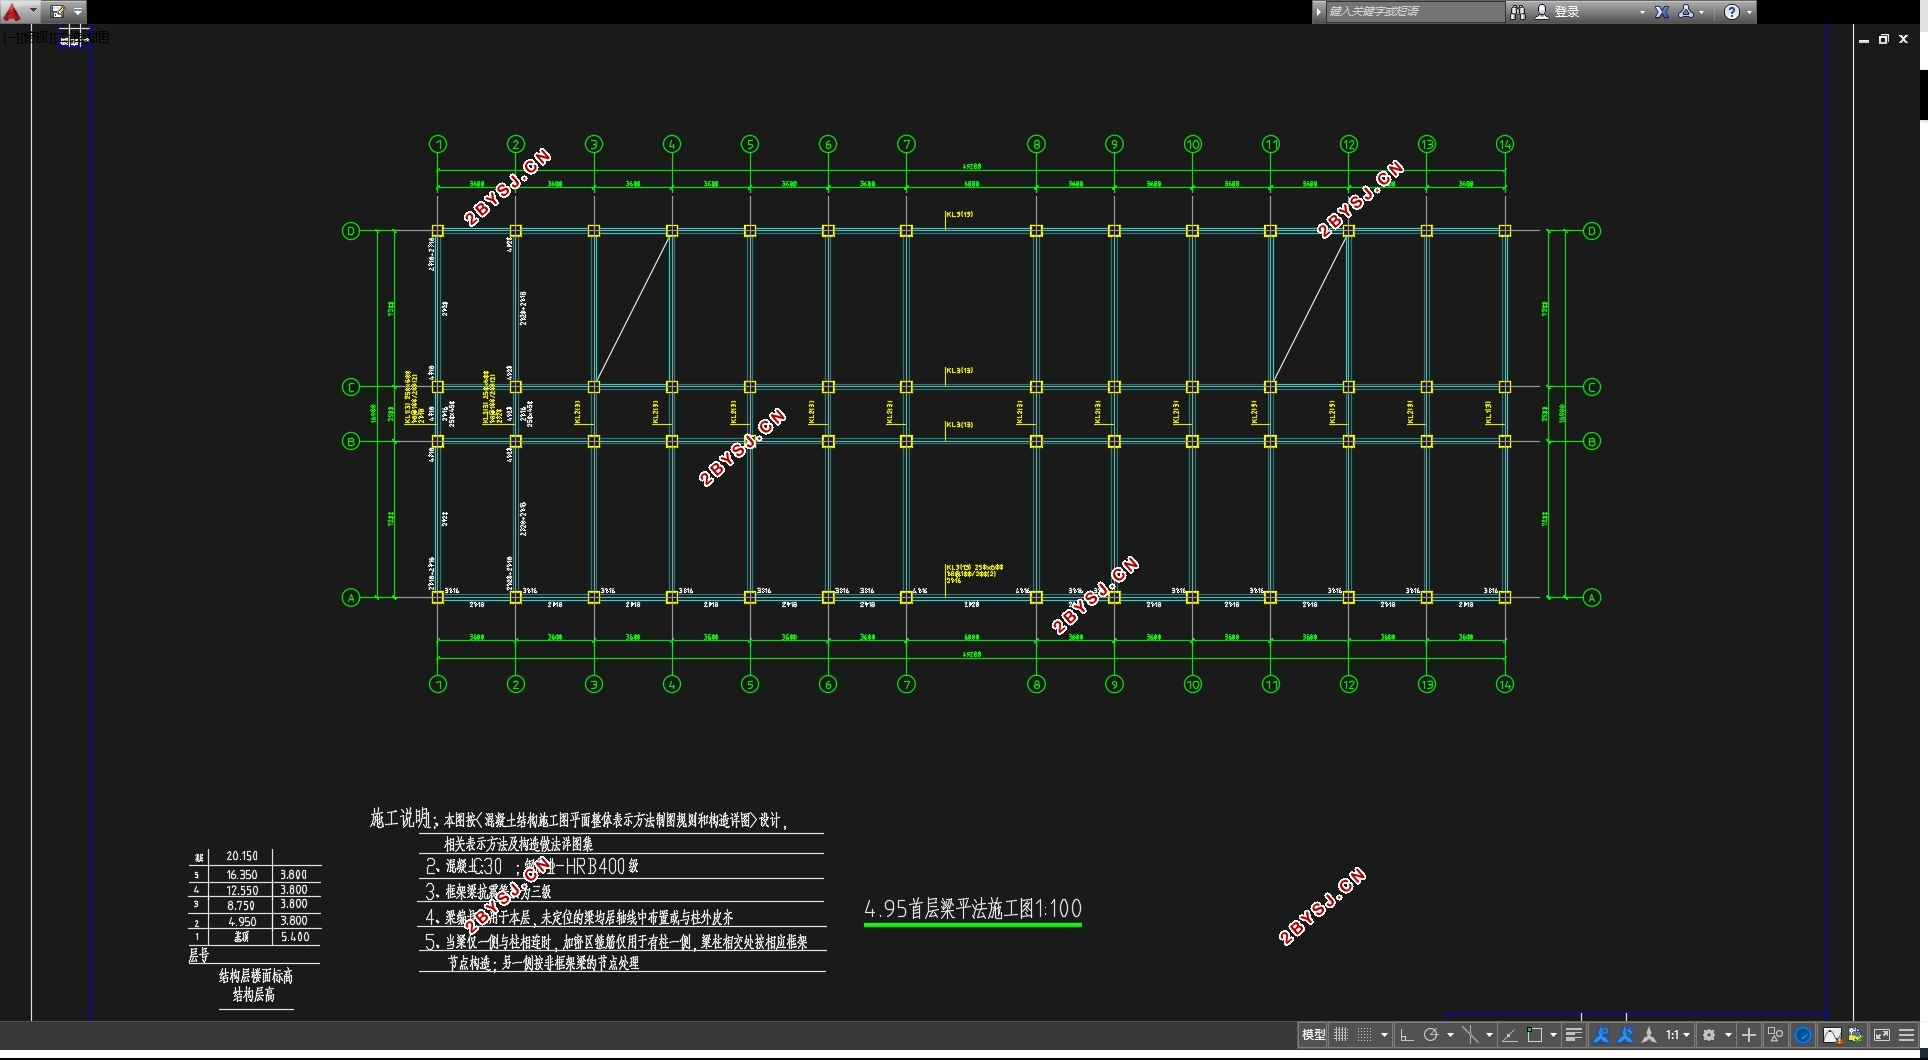Expand the 登录 sign-in dropdown arrow
The image size is (1928, 1060).
pyautogui.click(x=1642, y=12)
